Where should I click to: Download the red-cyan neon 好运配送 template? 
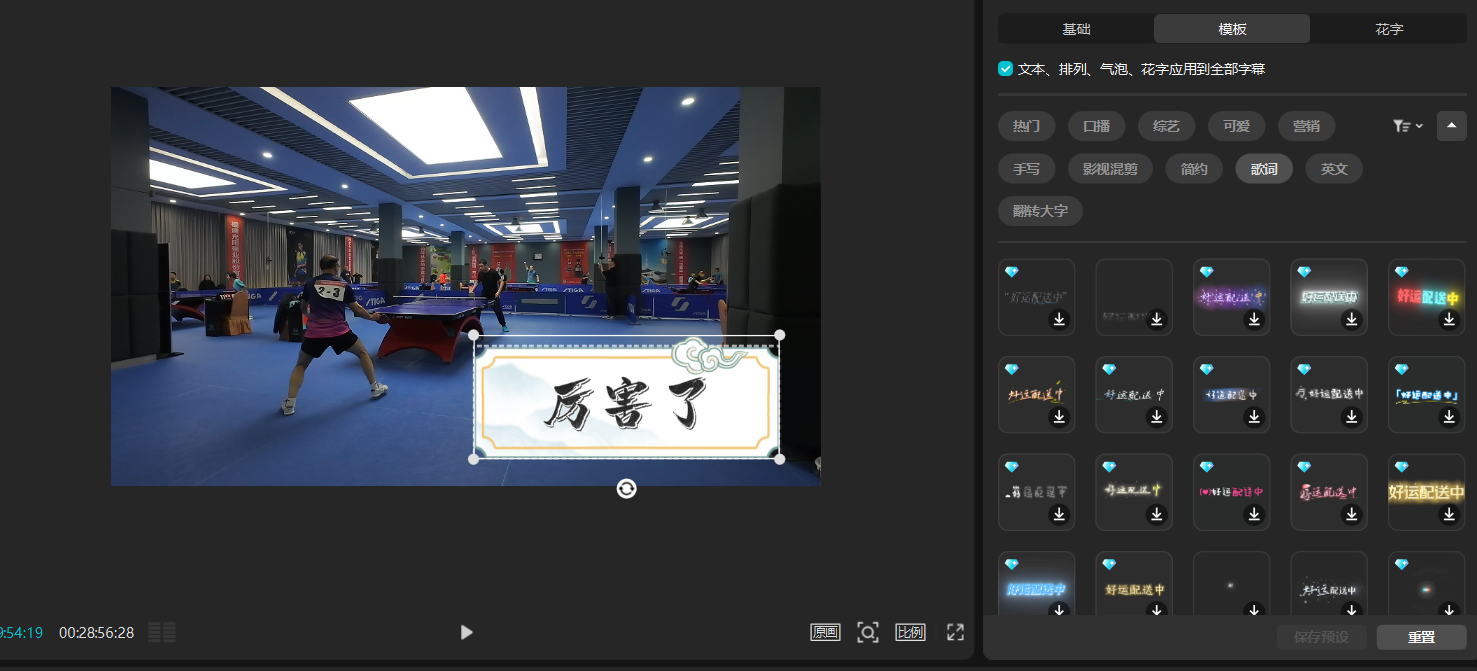point(1449,320)
